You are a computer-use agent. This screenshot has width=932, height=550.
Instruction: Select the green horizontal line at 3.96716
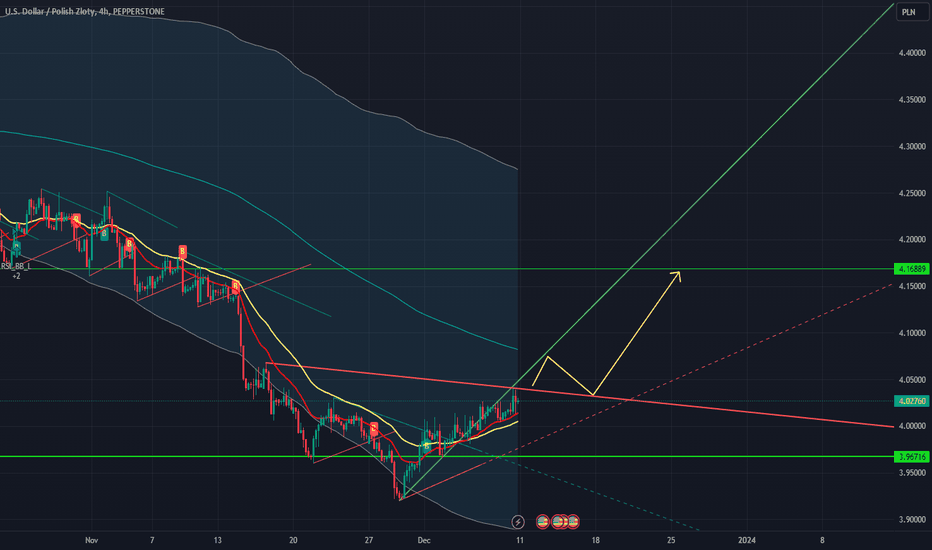coord(446,457)
